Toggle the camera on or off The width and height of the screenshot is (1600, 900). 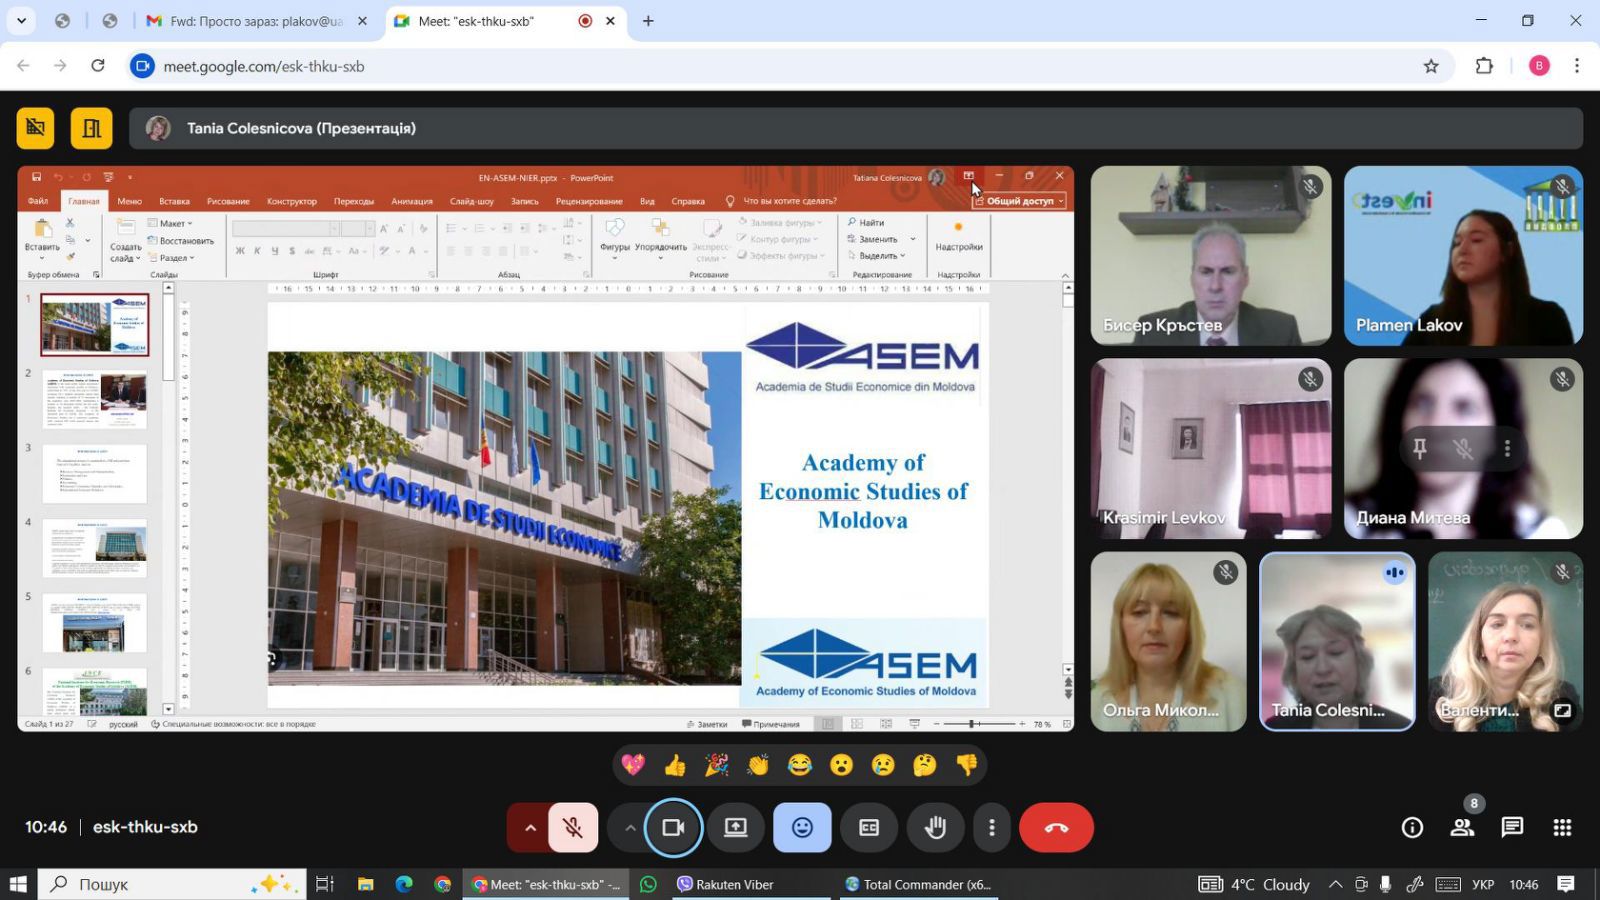click(673, 827)
